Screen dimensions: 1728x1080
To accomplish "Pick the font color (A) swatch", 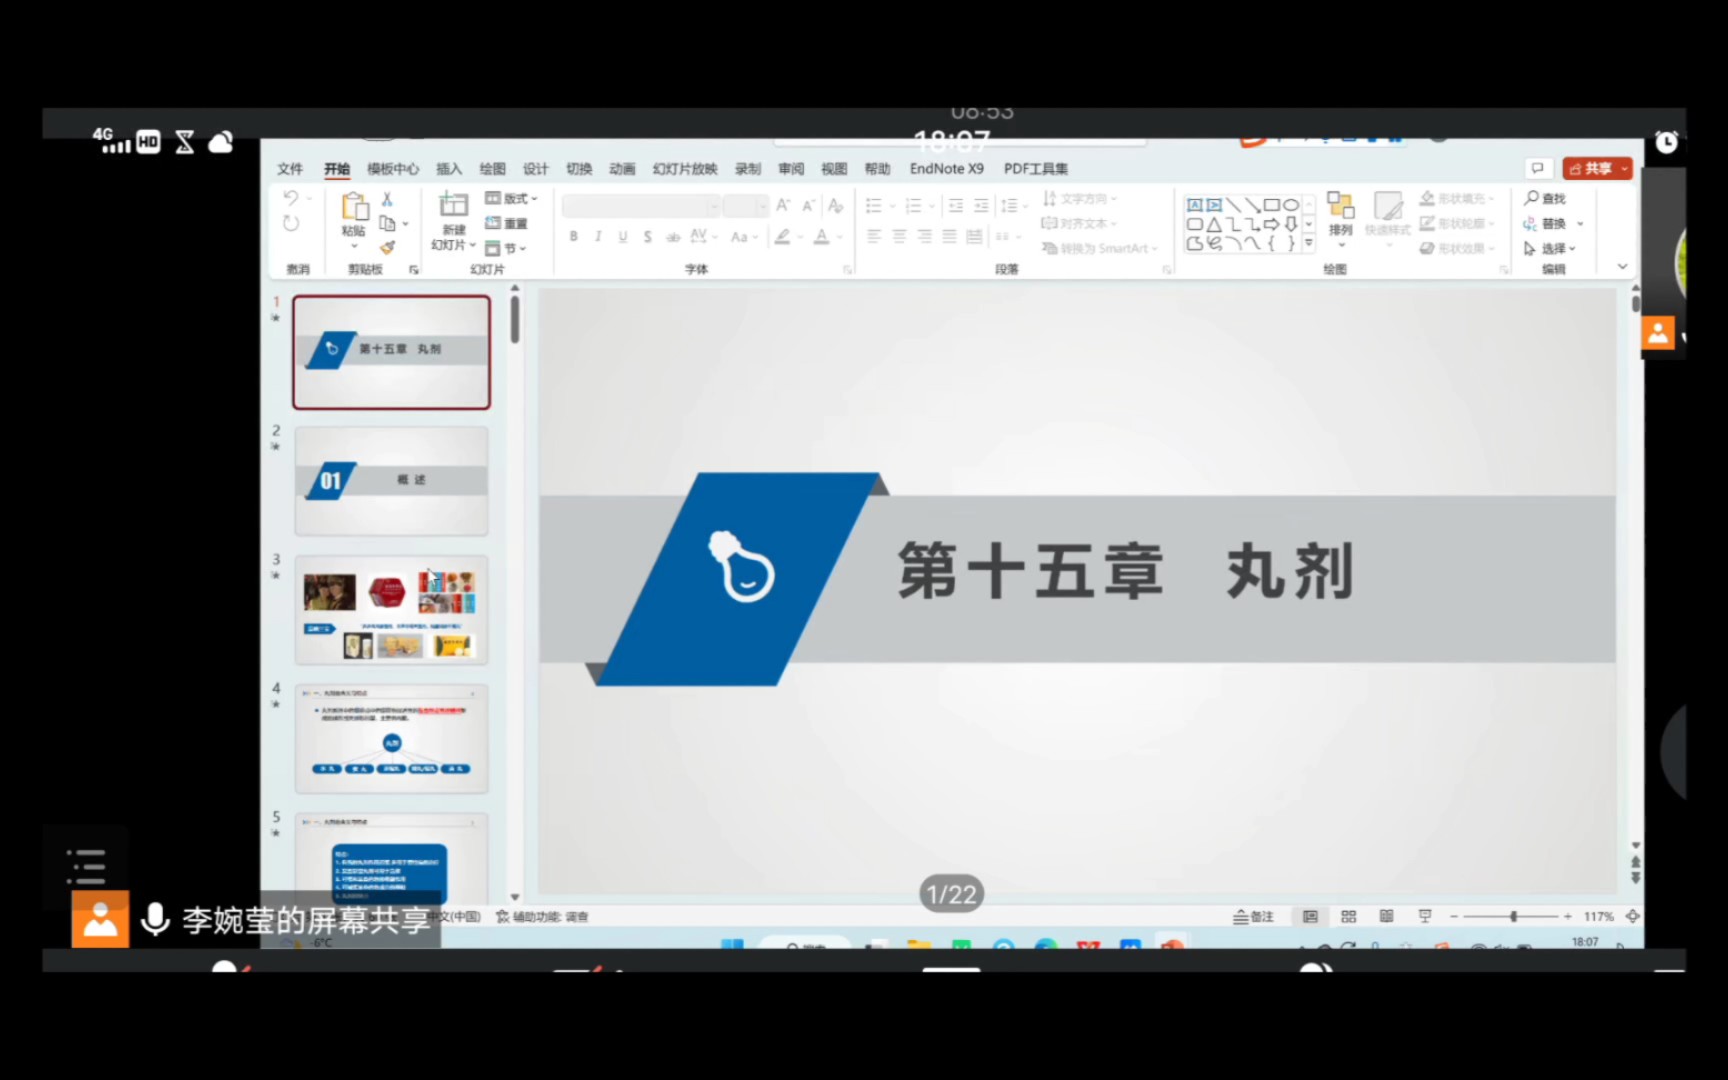I will point(821,237).
